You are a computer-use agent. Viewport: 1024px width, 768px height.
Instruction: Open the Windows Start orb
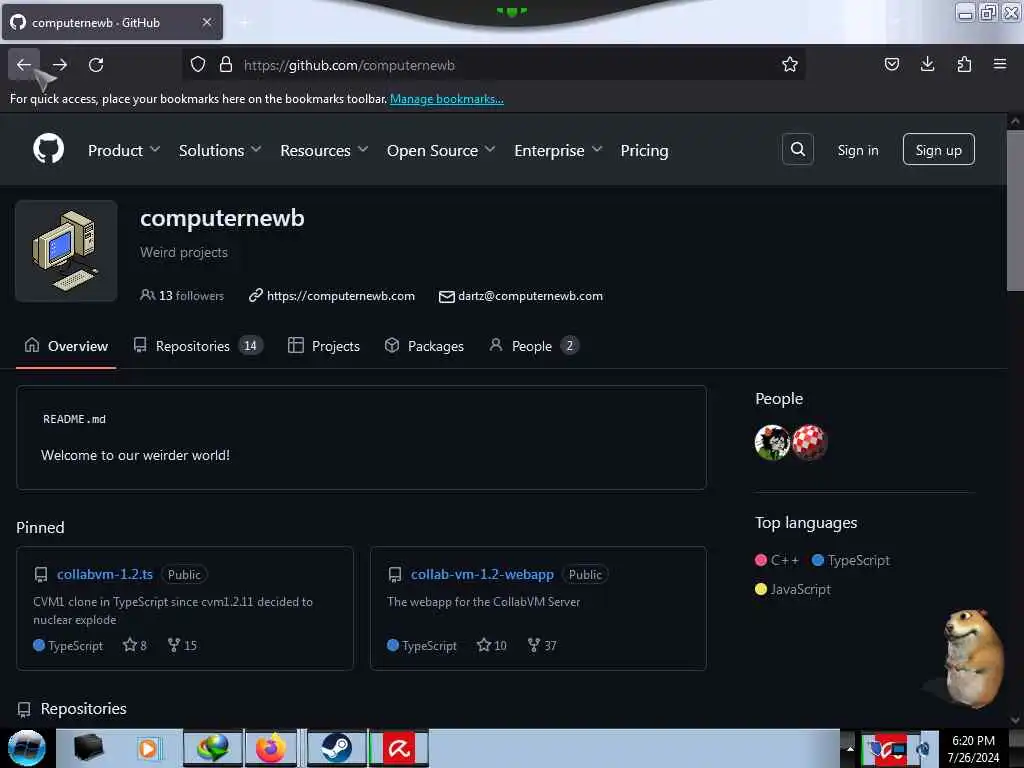pyautogui.click(x=26, y=748)
